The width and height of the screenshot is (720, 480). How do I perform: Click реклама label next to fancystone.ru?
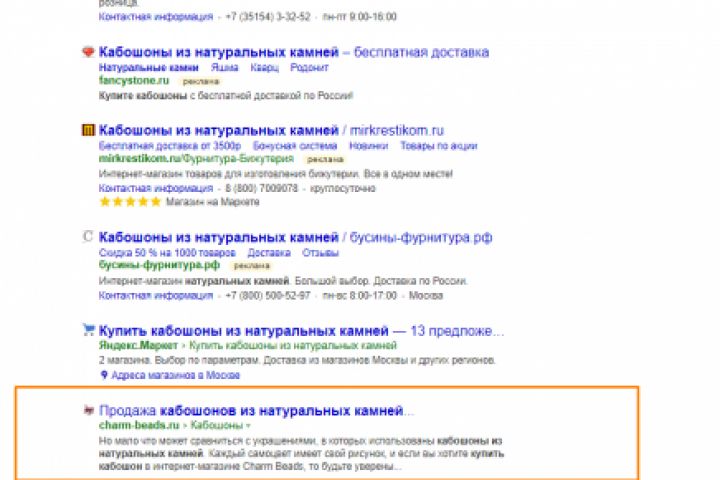(x=201, y=81)
